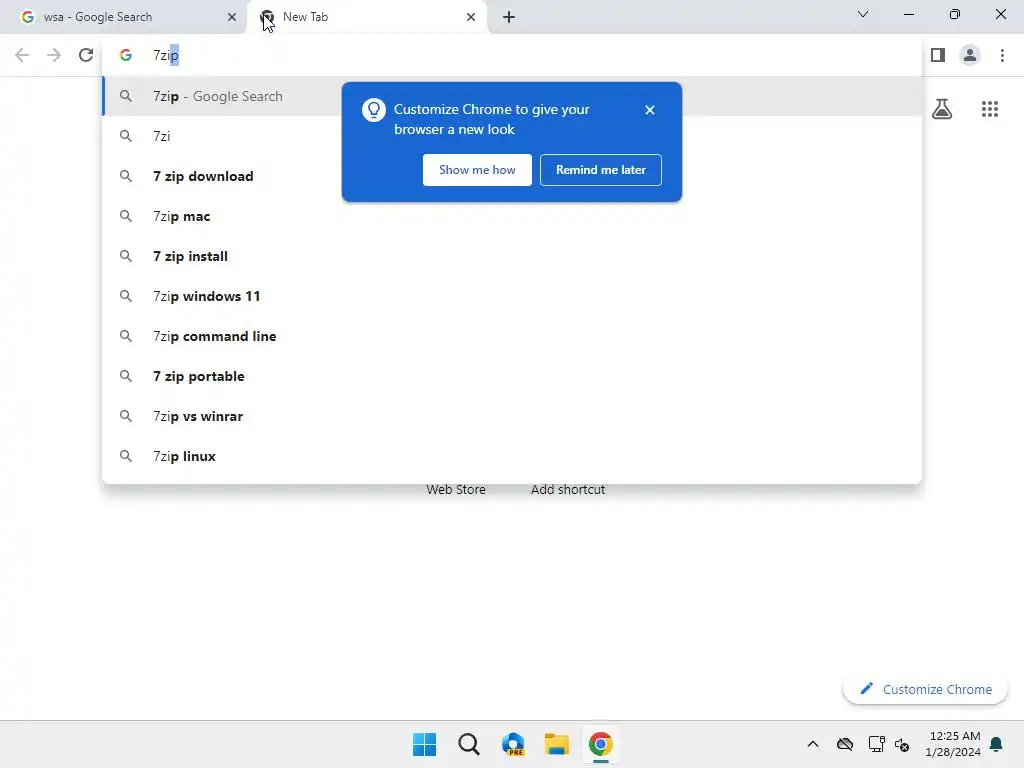Select the 7zip vs winrar suggestion

click(x=512, y=417)
